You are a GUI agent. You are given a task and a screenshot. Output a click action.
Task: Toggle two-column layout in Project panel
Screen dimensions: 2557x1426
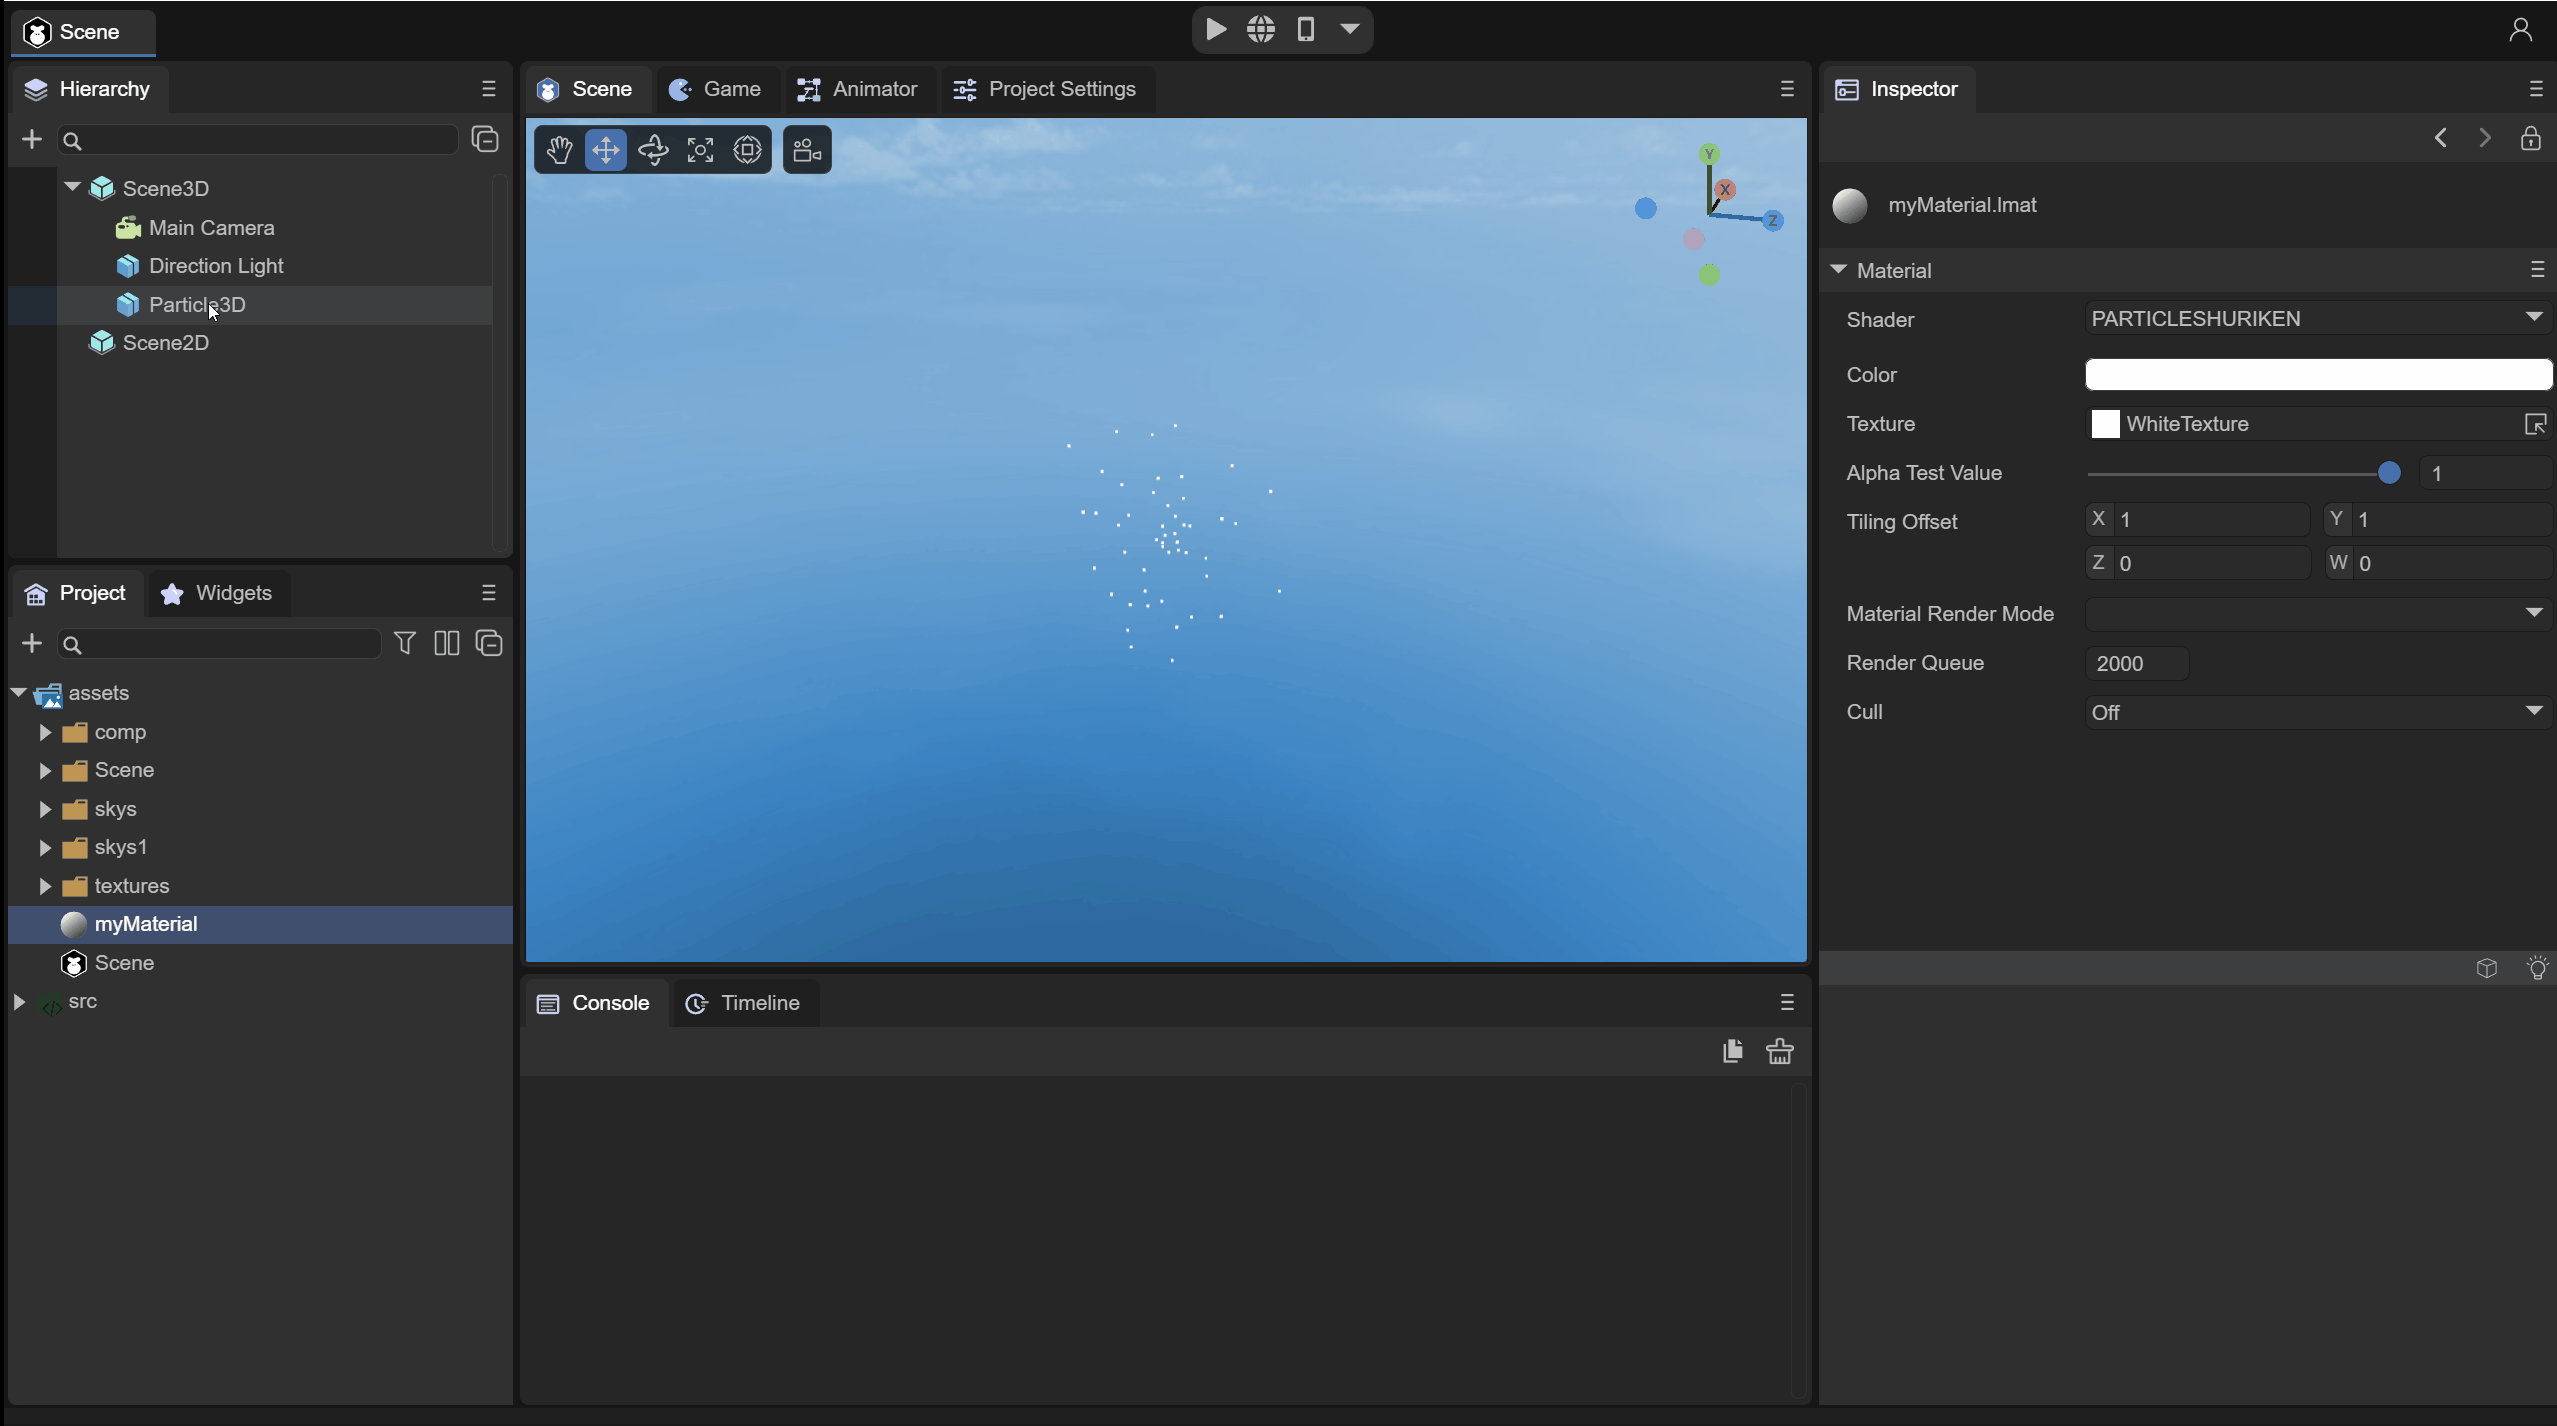point(446,643)
